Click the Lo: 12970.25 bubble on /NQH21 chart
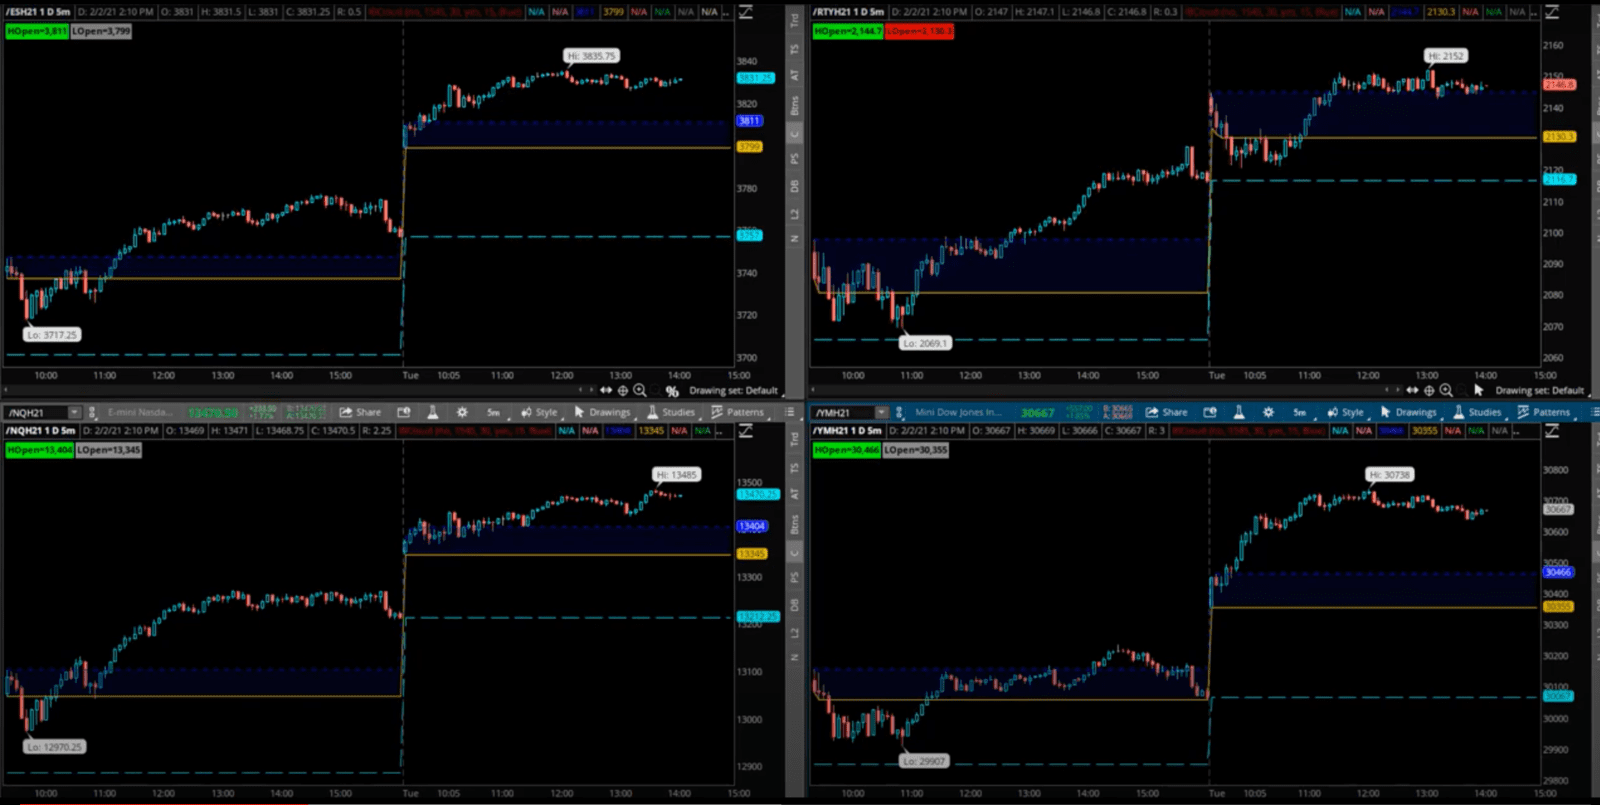The height and width of the screenshot is (805, 1600). [x=55, y=747]
